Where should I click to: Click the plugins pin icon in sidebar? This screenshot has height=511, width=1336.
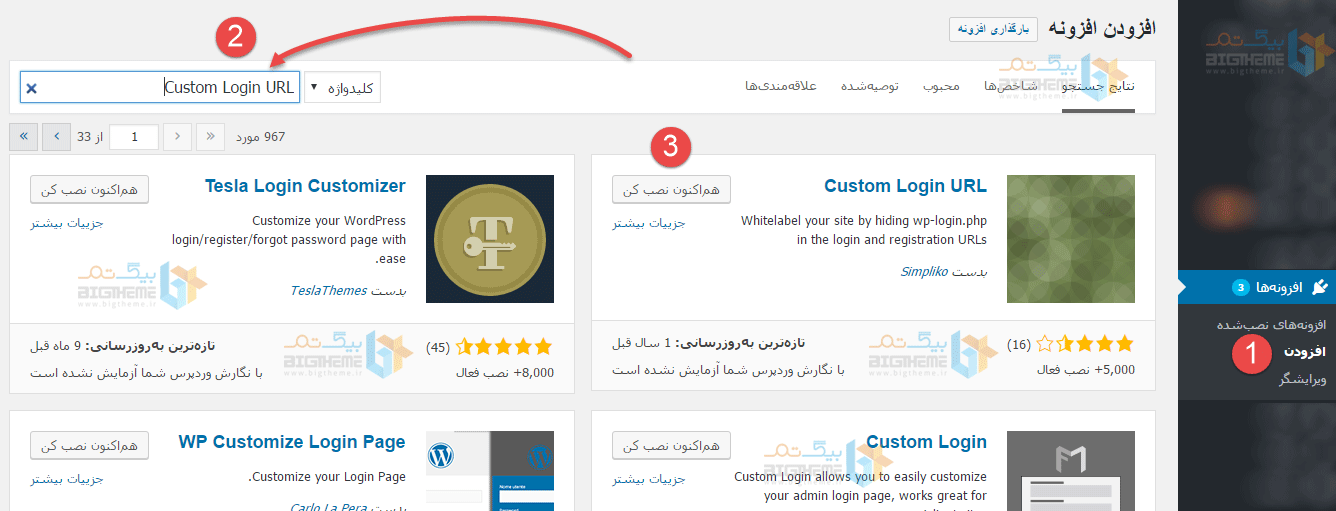1318,288
